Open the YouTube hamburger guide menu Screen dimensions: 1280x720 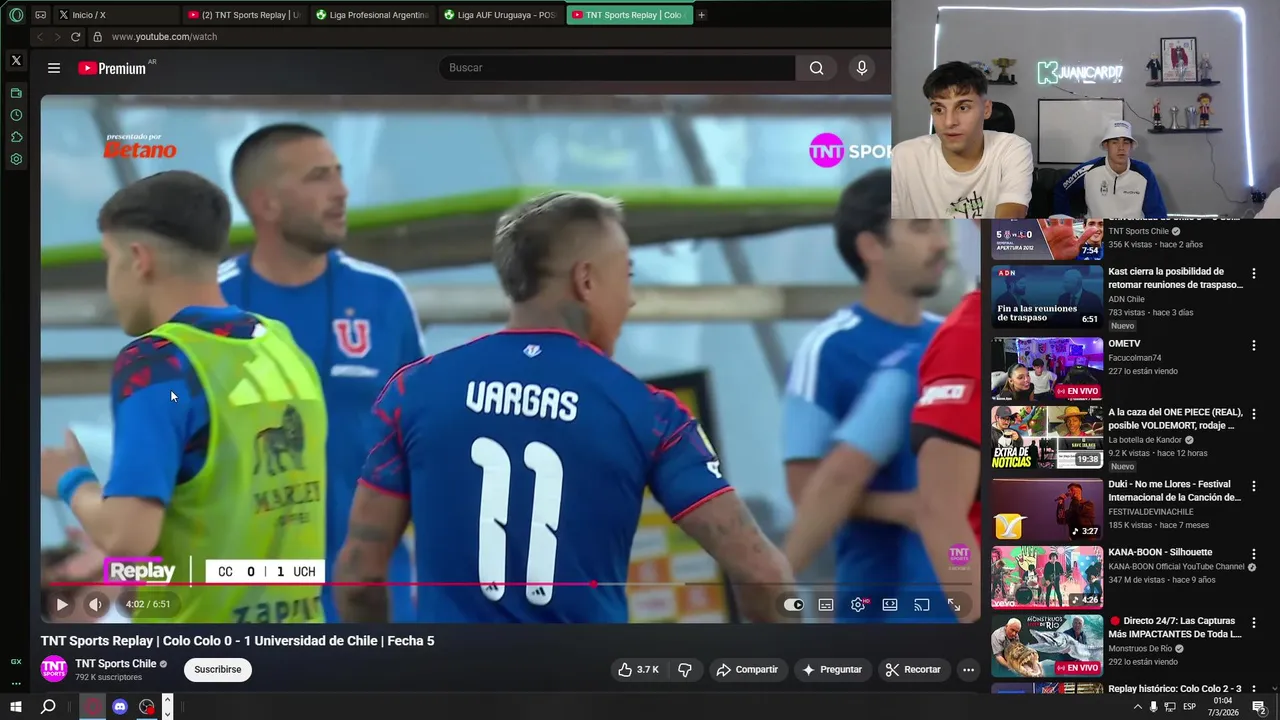pos(54,68)
